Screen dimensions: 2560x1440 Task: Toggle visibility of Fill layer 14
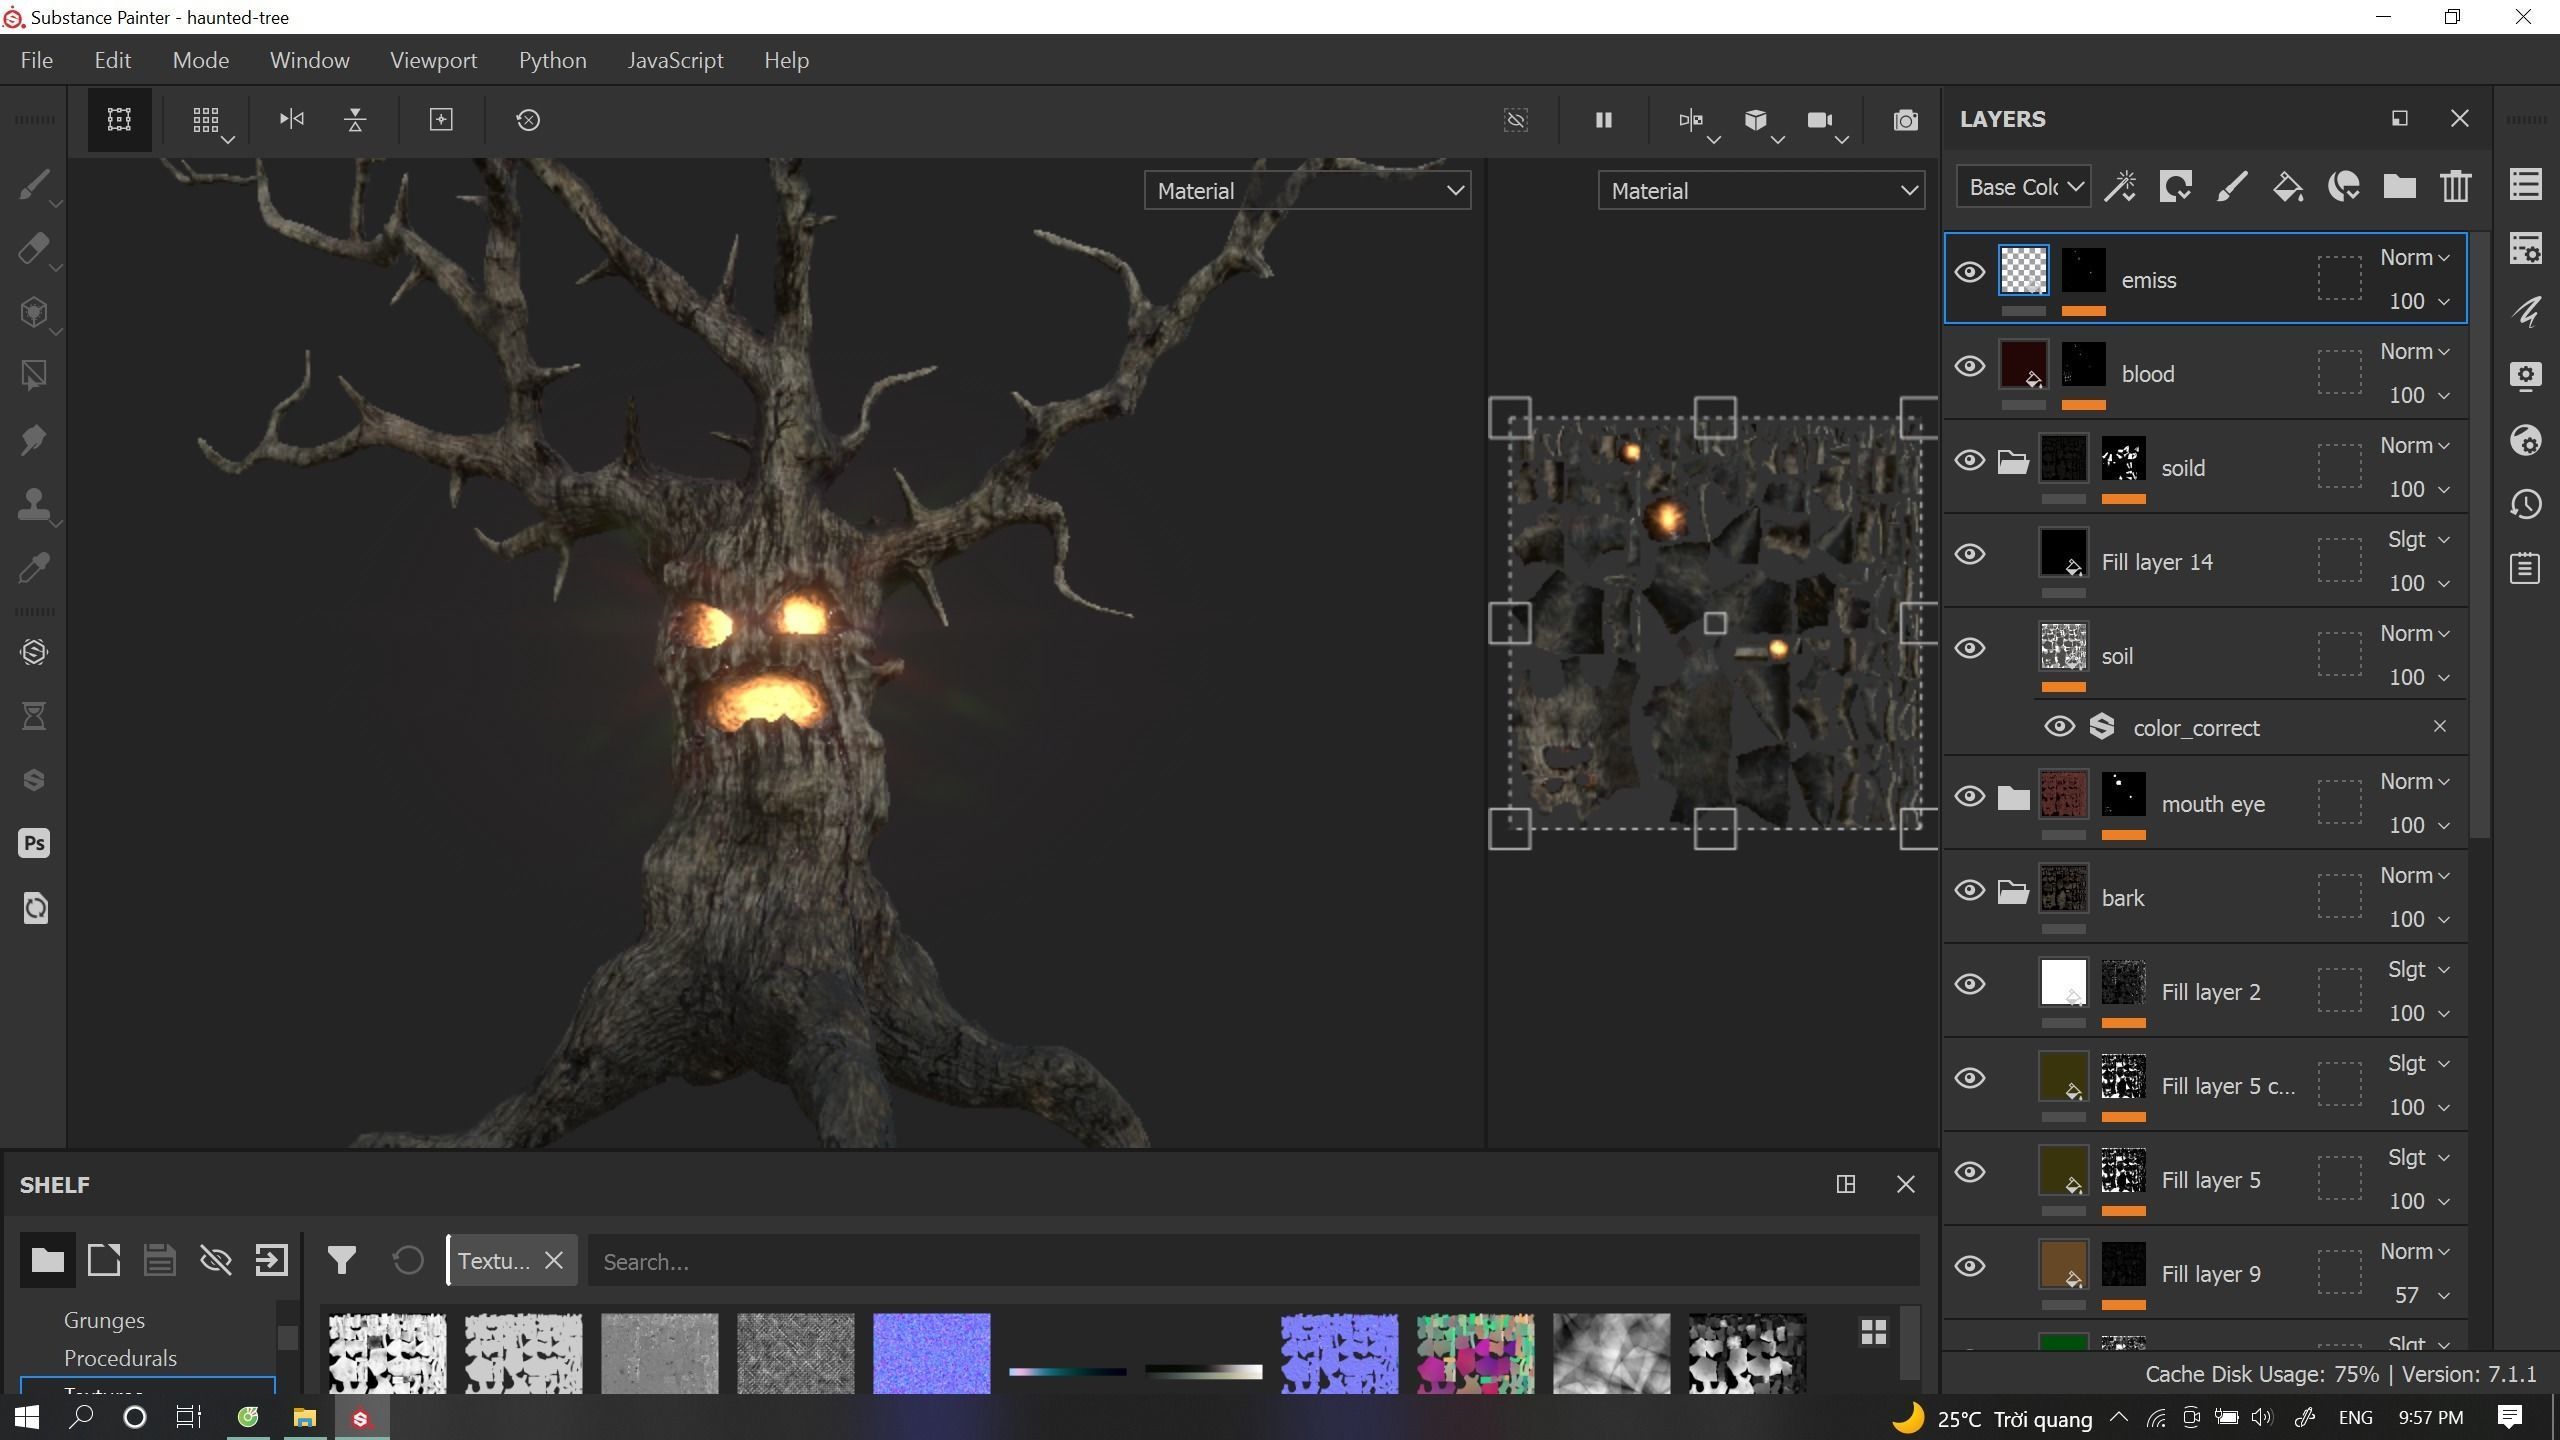click(1970, 554)
